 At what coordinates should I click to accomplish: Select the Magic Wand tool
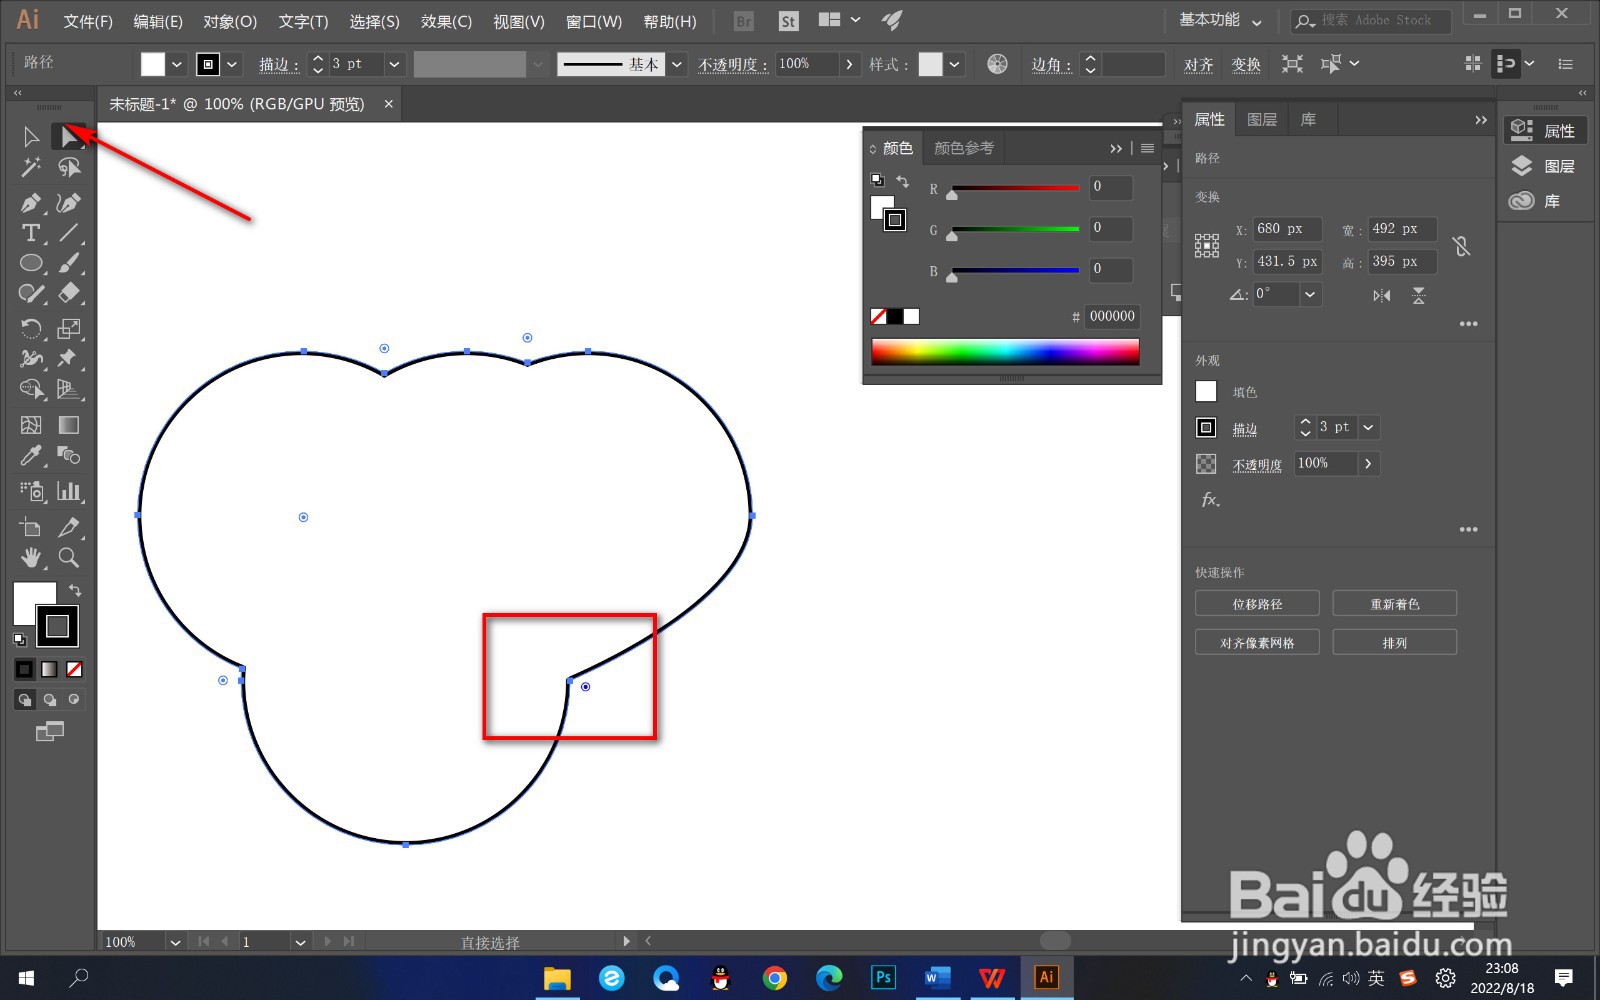coord(31,167)
